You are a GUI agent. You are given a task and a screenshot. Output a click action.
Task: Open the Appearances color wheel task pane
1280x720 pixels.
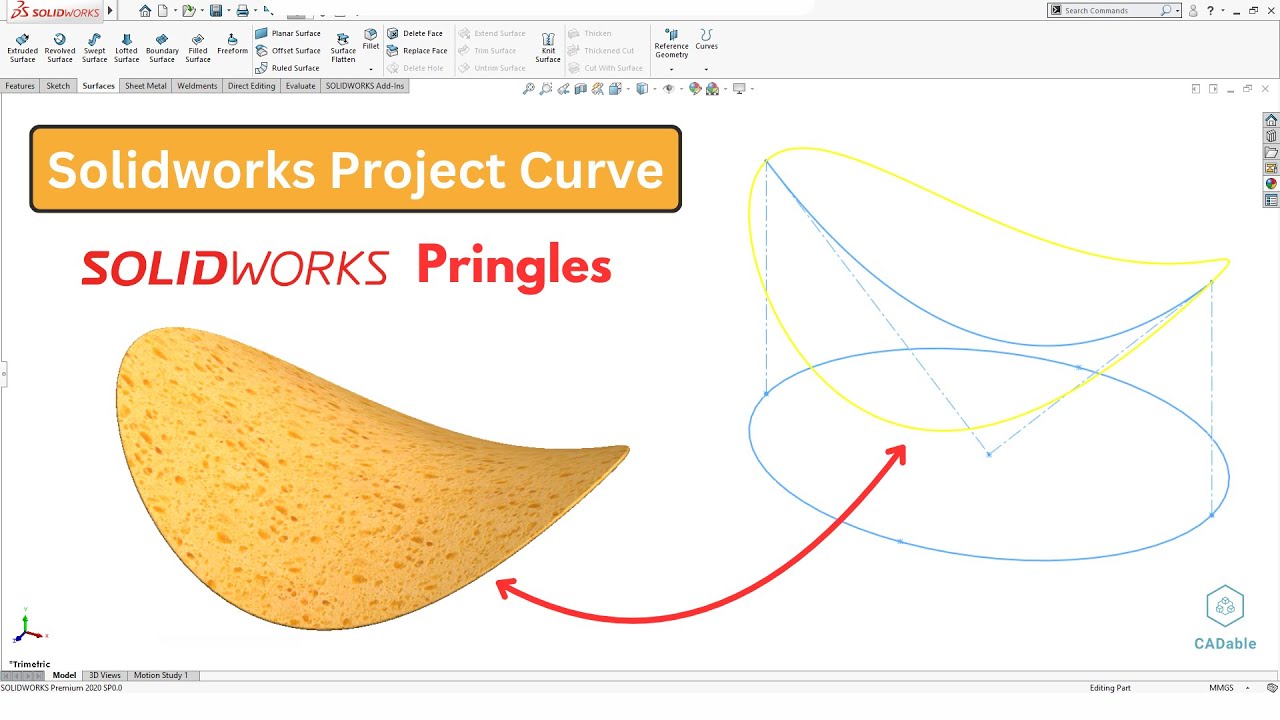point(1271,184)
